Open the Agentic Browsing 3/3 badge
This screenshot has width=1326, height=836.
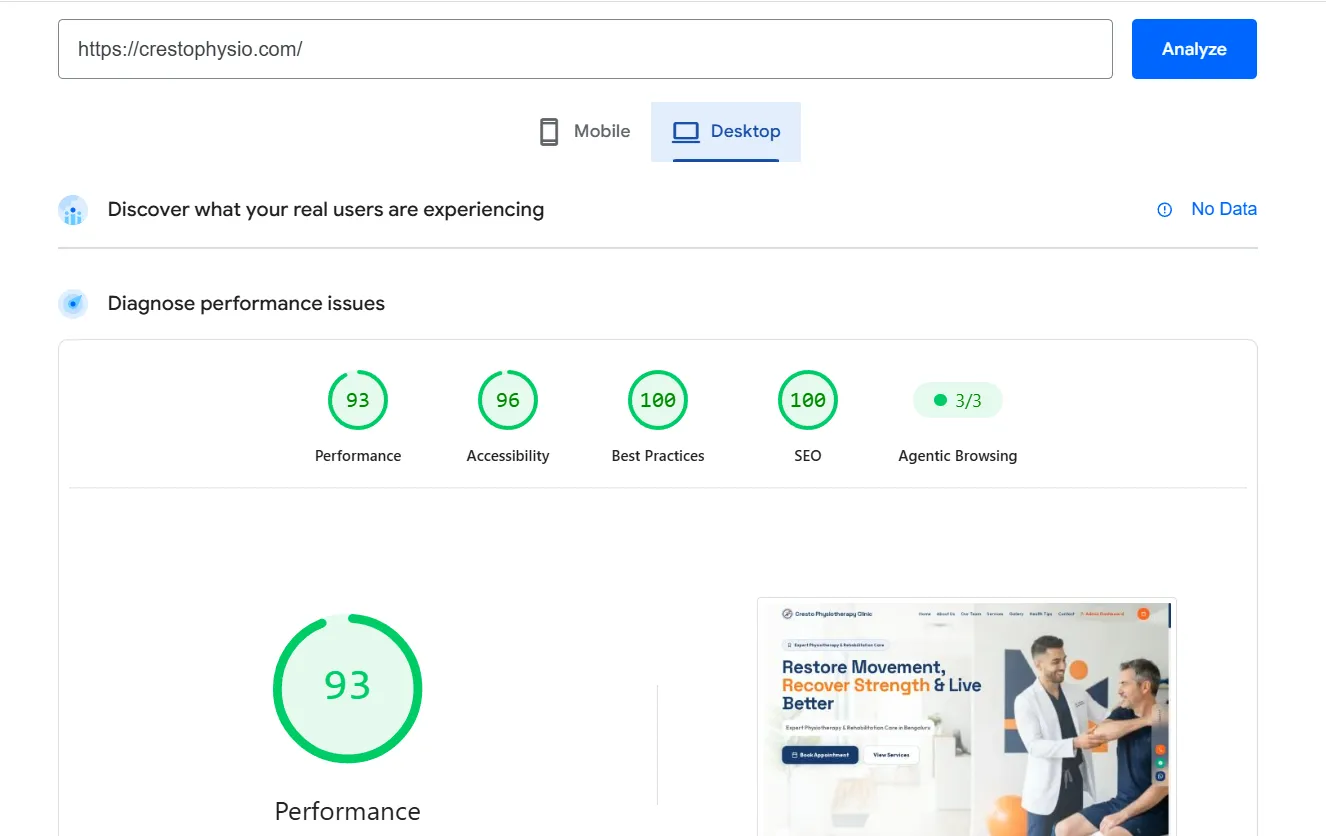click(x=958, y=400)
